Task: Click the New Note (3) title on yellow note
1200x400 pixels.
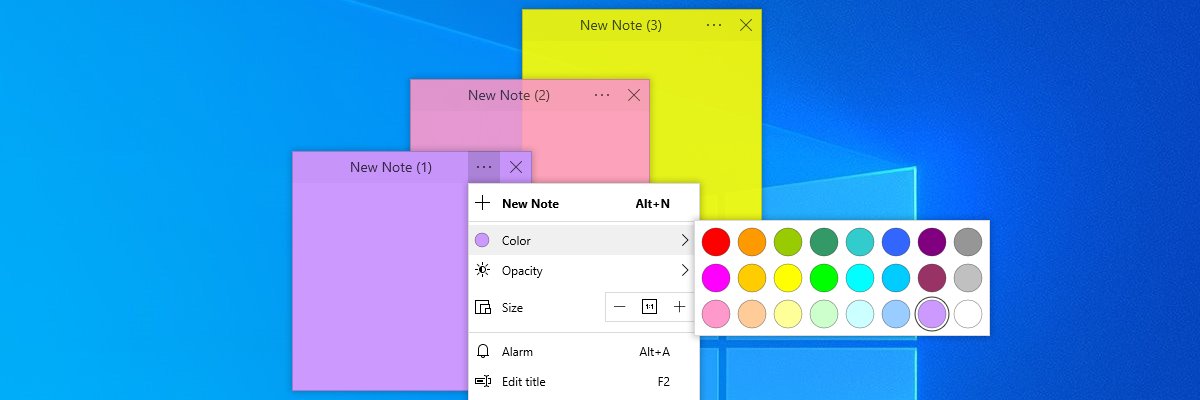Action: tap(621, 25)
